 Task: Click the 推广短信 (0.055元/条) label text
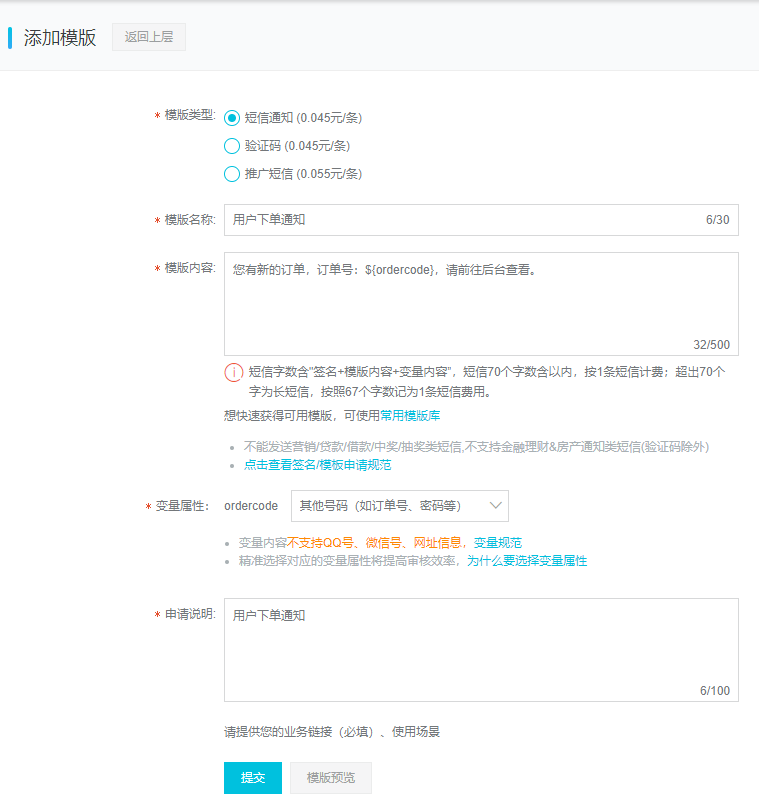(x=303, y=173)
